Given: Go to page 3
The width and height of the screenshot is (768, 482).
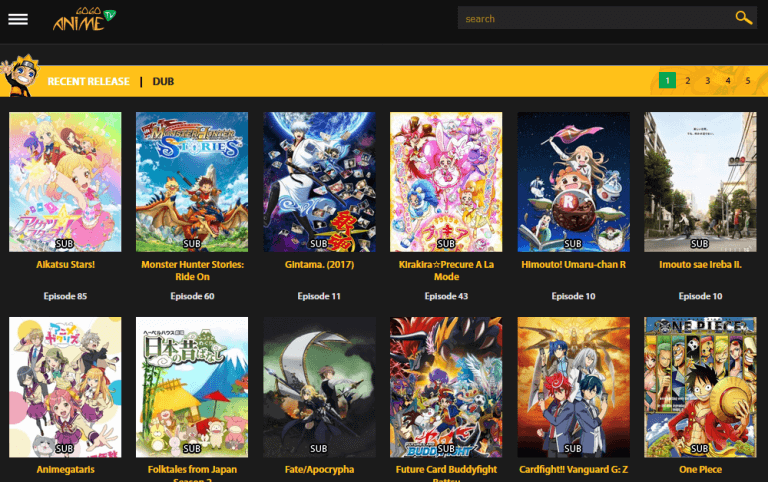Looking at the screenshot, I should pos(708,80).
